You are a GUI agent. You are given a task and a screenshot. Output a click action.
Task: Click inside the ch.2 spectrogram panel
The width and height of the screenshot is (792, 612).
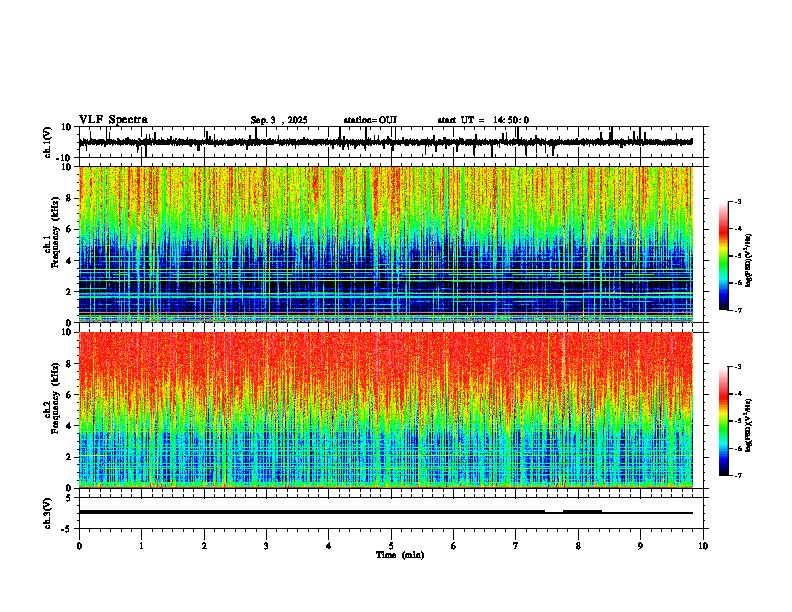385,410
